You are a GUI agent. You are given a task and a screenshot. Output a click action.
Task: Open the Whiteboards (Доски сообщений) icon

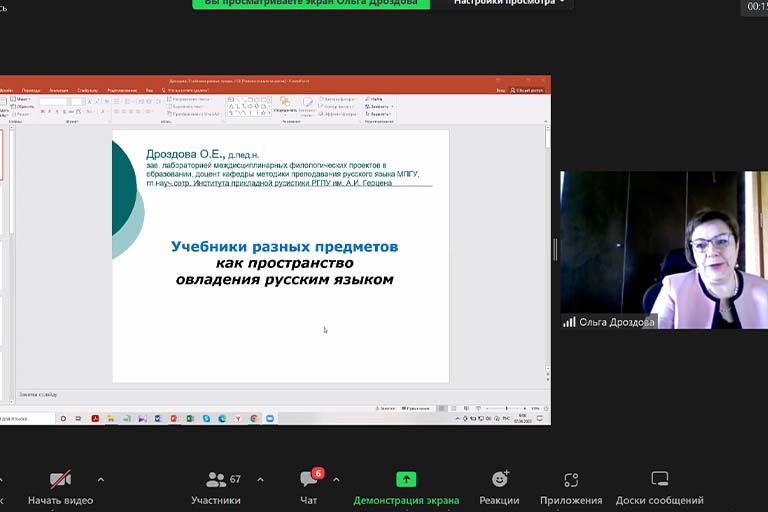659,480
